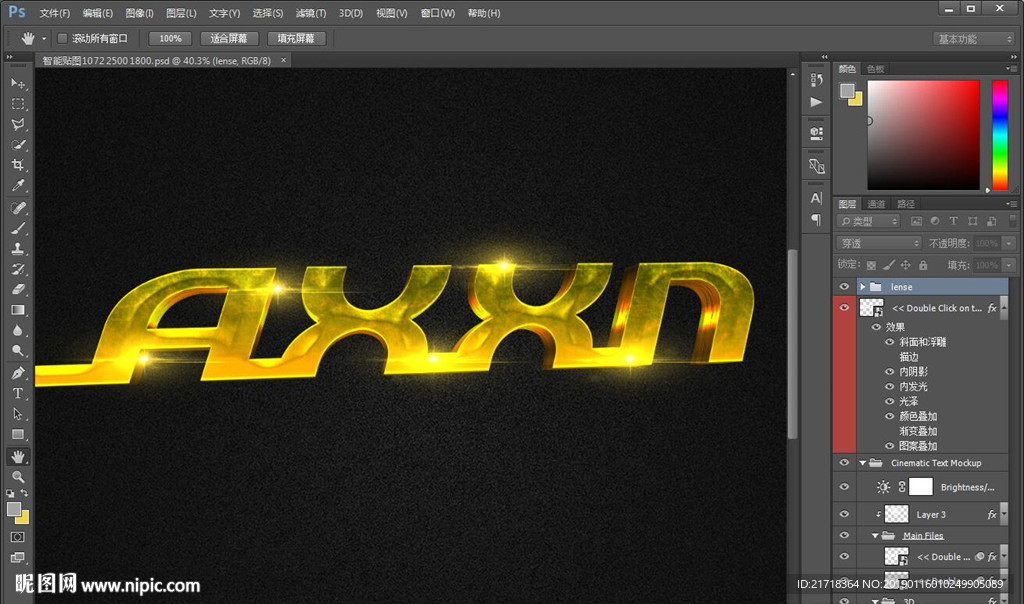Click the lock all layer icon
The width and height of the screenshot is (1024, 604).
pos(923,265)
